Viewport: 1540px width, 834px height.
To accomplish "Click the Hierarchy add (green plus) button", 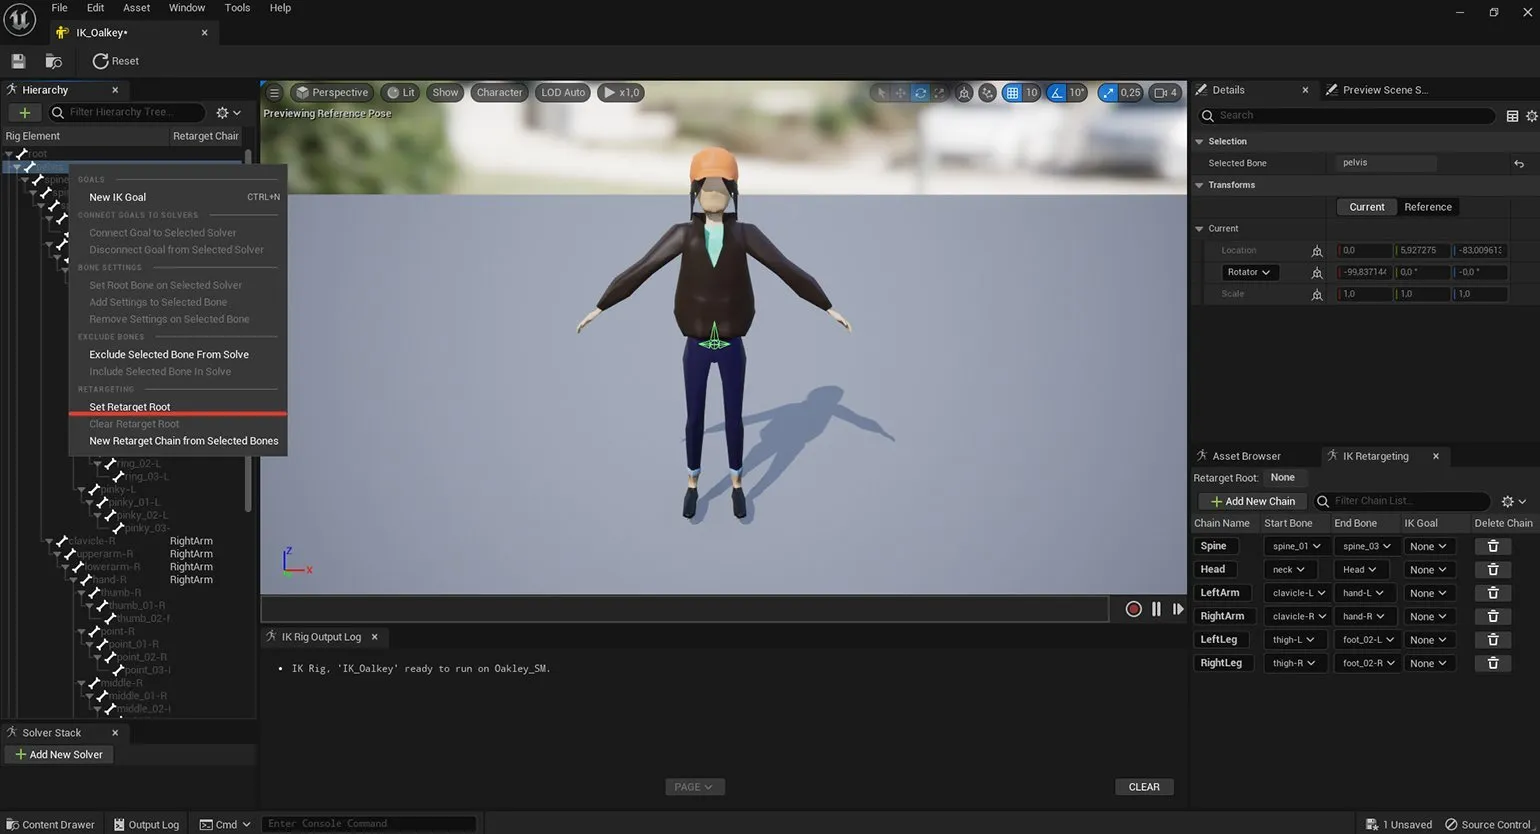I will click(25, 113).
